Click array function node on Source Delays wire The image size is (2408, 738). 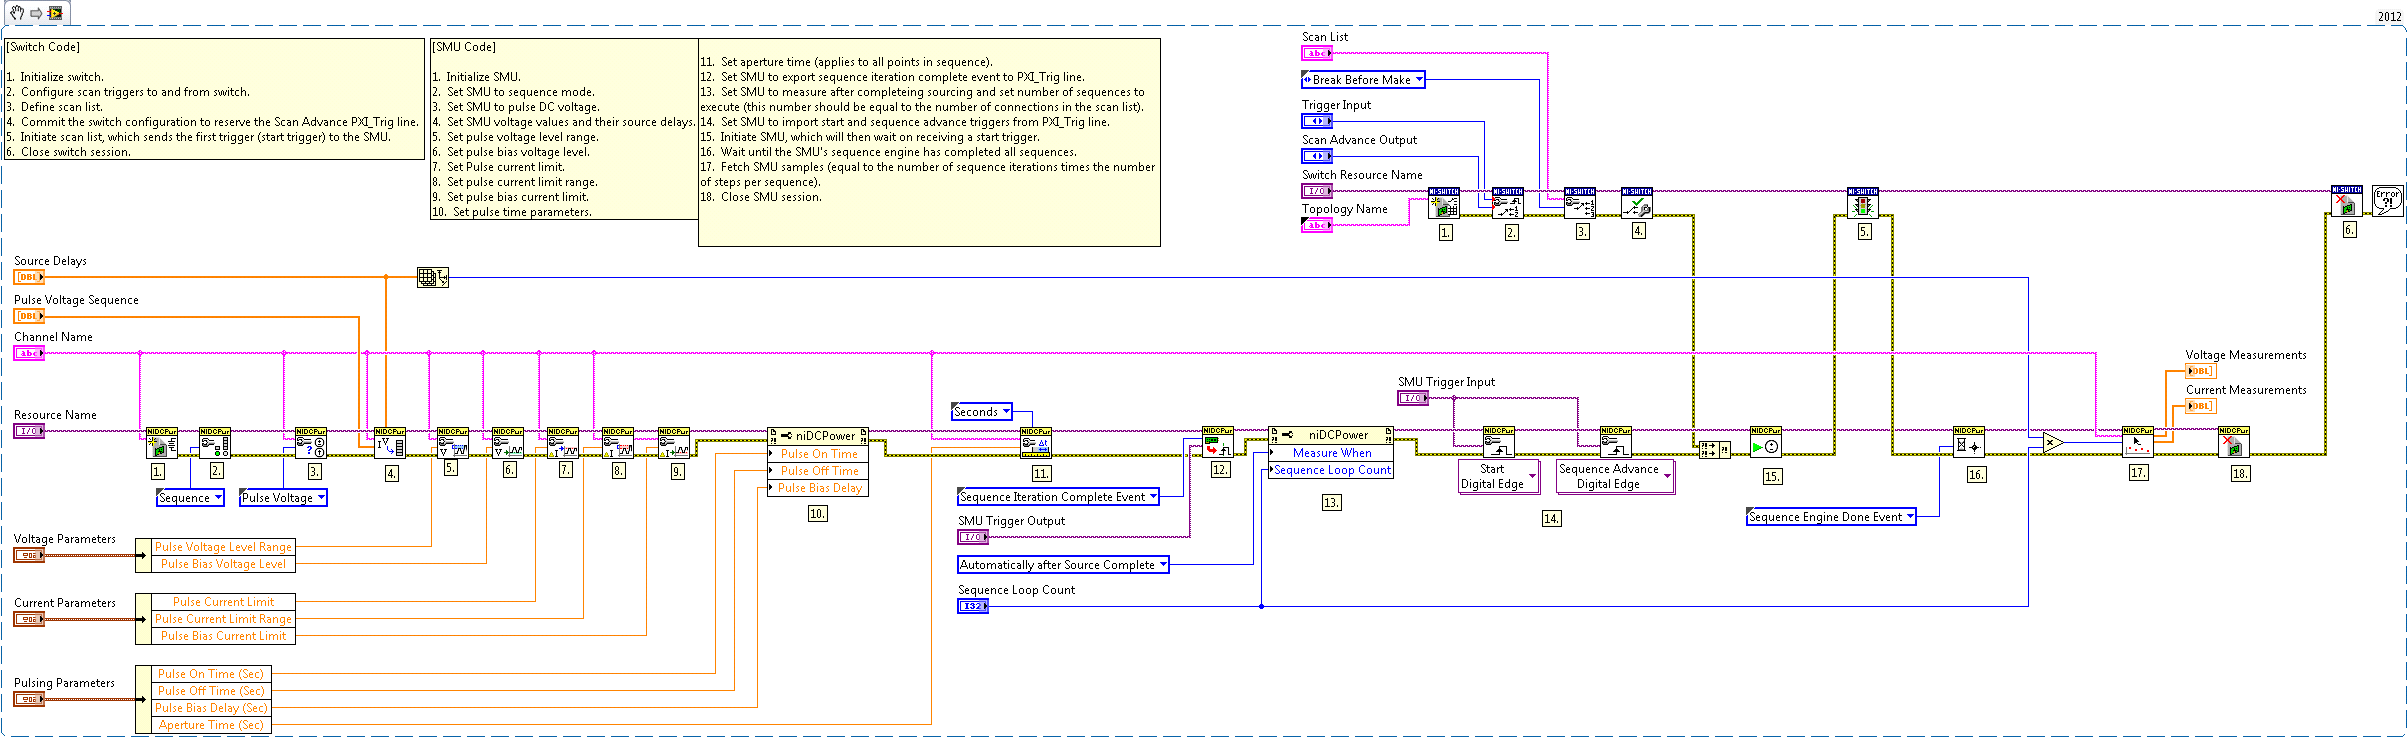tap(433, 277)
